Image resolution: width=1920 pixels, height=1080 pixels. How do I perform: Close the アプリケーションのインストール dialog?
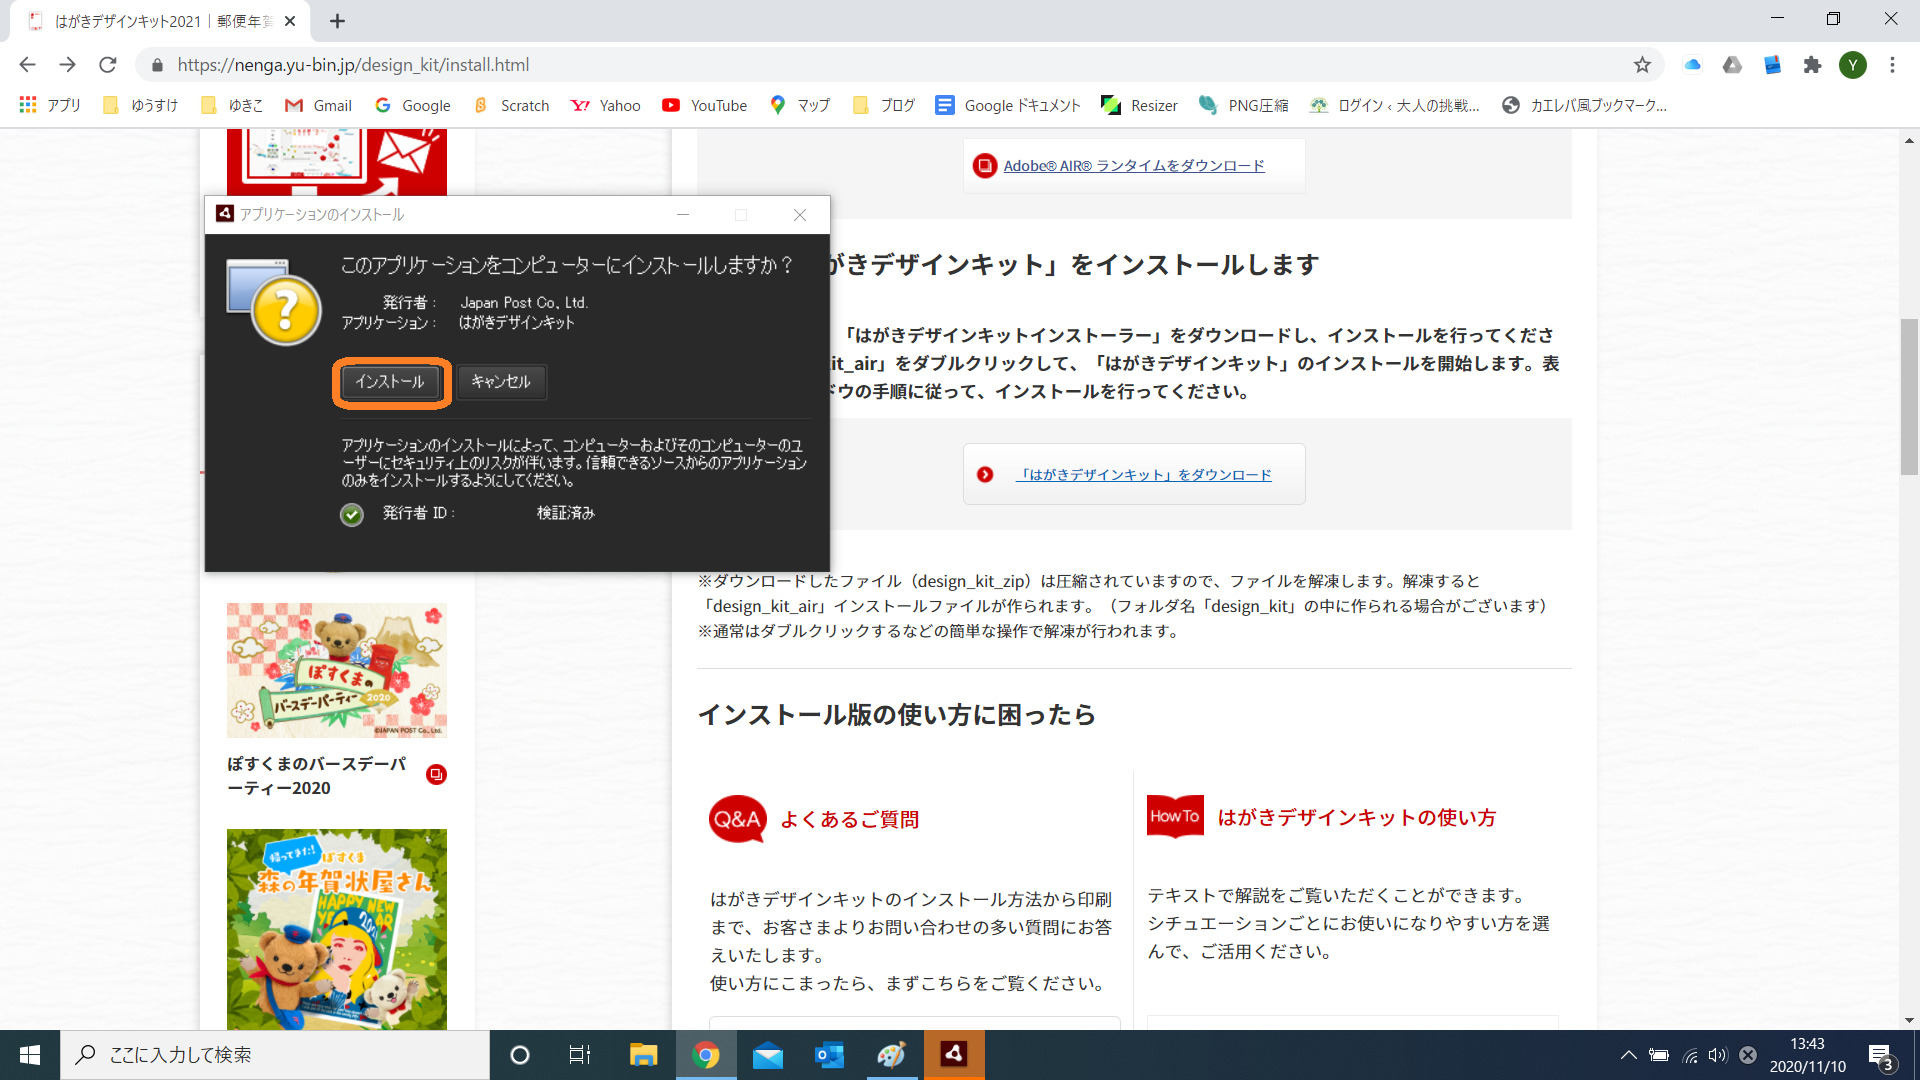(800, 215)
